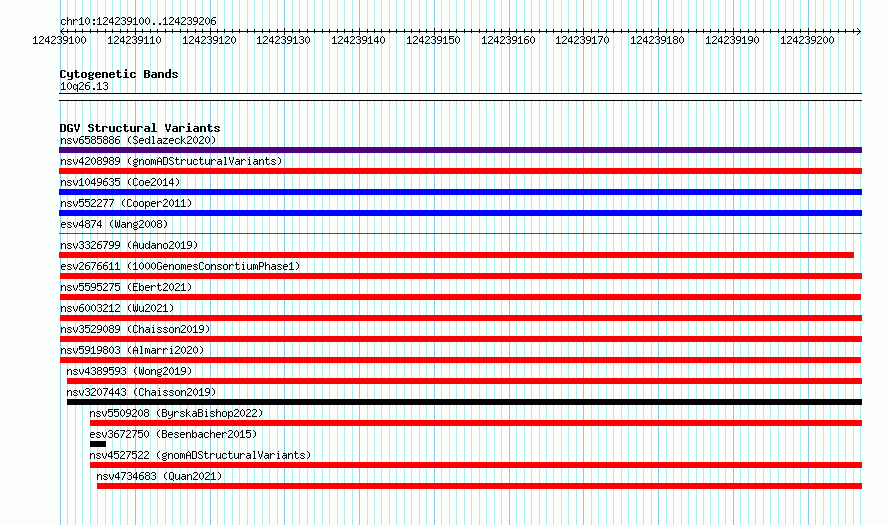Select nsv4734683 (Quan2021) label
Image resolution: width=890 pixels, height=525 pixels.
159,476
